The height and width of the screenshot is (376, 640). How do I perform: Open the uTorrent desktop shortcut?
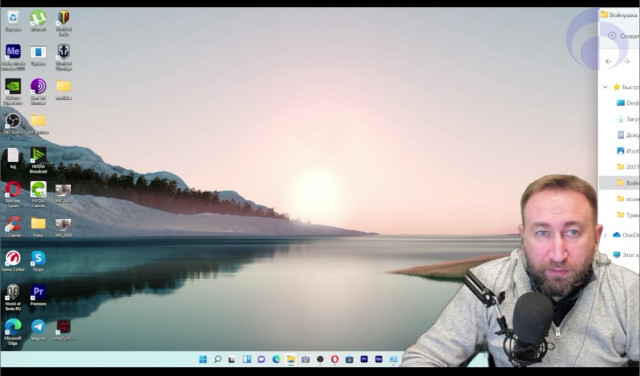tap(38, 21)
